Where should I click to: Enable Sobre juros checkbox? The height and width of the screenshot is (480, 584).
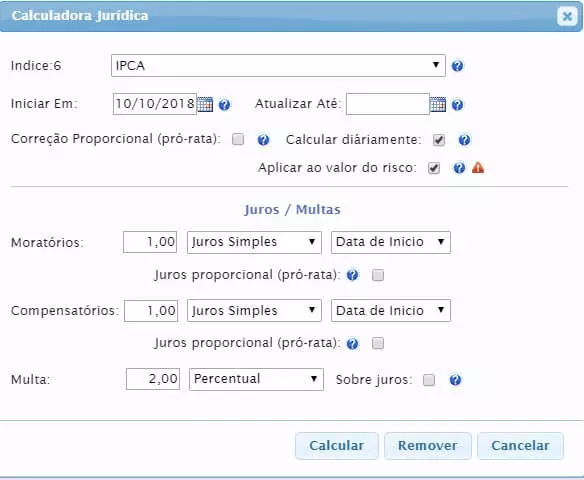click(429, 380)
